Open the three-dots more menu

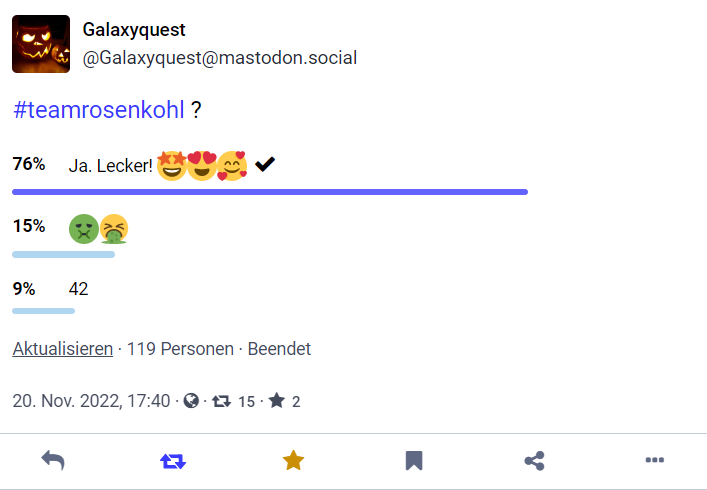point(655,460)
